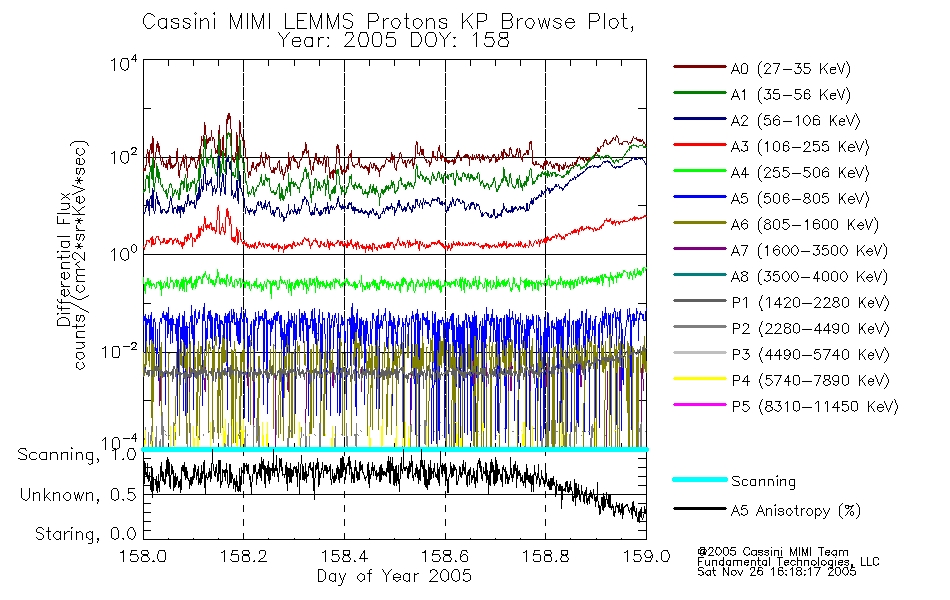950x600 pixels.
Task: Click the black A5 Anisotropy legend line
Action: 699,508
